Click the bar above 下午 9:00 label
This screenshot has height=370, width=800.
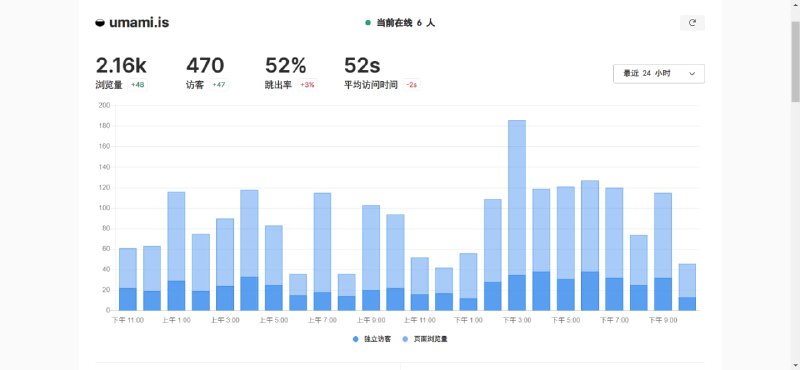click(x=663, y=252)
